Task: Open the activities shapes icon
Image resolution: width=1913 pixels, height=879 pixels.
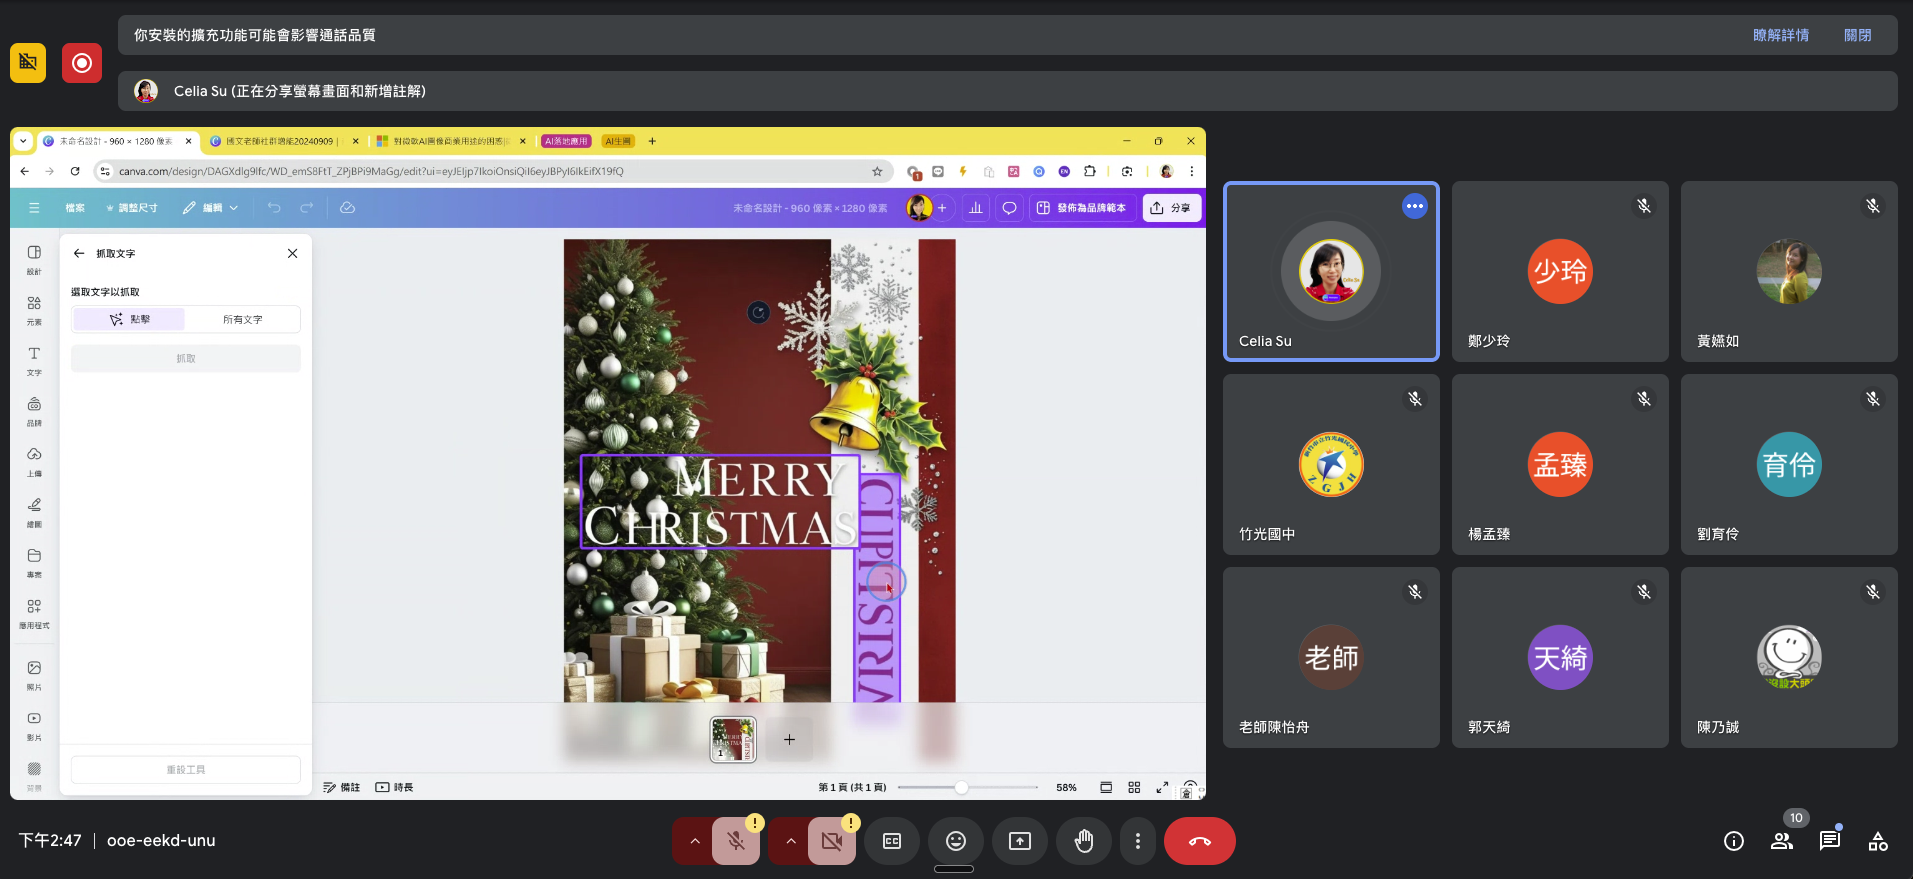Action: 1878,841
